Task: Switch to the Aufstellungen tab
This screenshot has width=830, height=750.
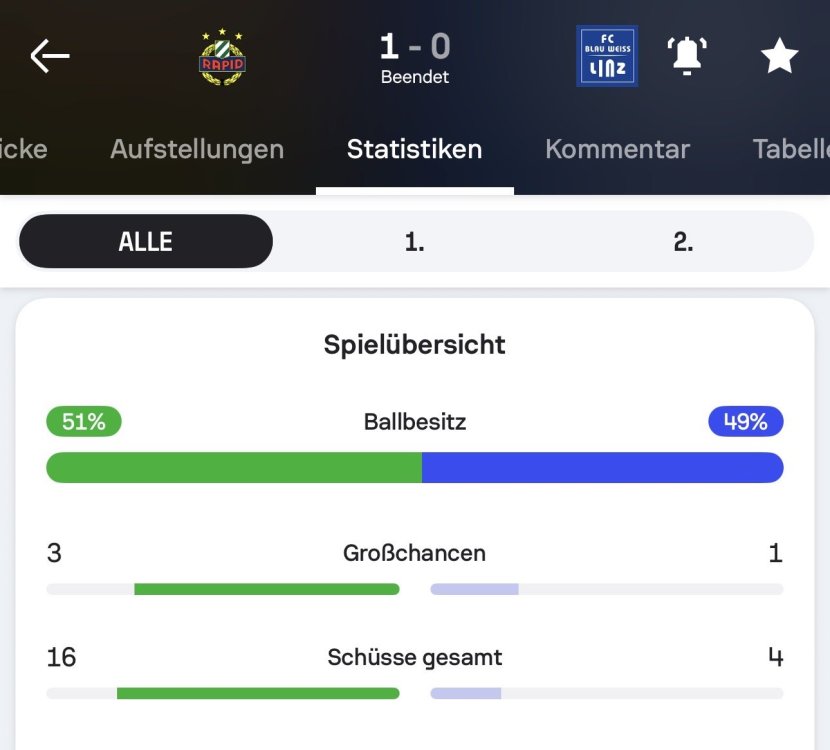Action: pyautogui.click(x=197, y=149)
